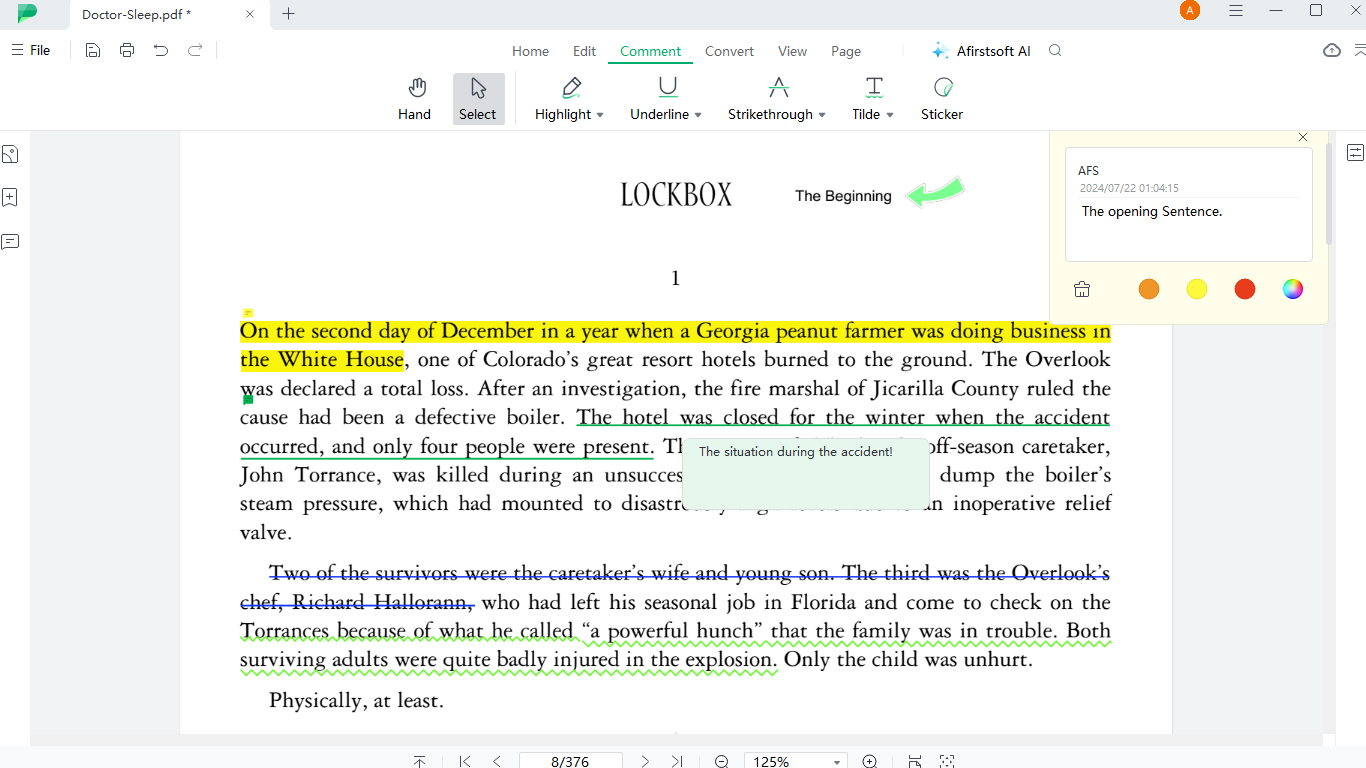The image size is (1366, 768).
Task: Click the fit page width icon
Action: [915, 762]
